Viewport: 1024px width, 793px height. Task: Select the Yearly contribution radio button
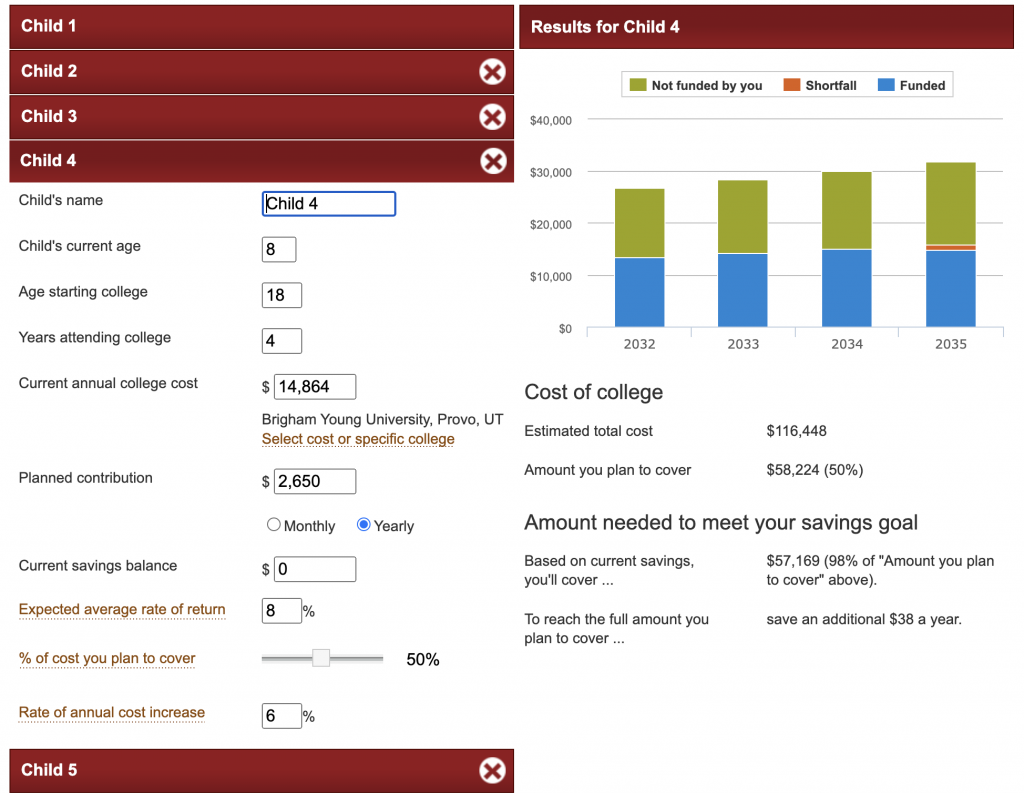click(364, 525)
